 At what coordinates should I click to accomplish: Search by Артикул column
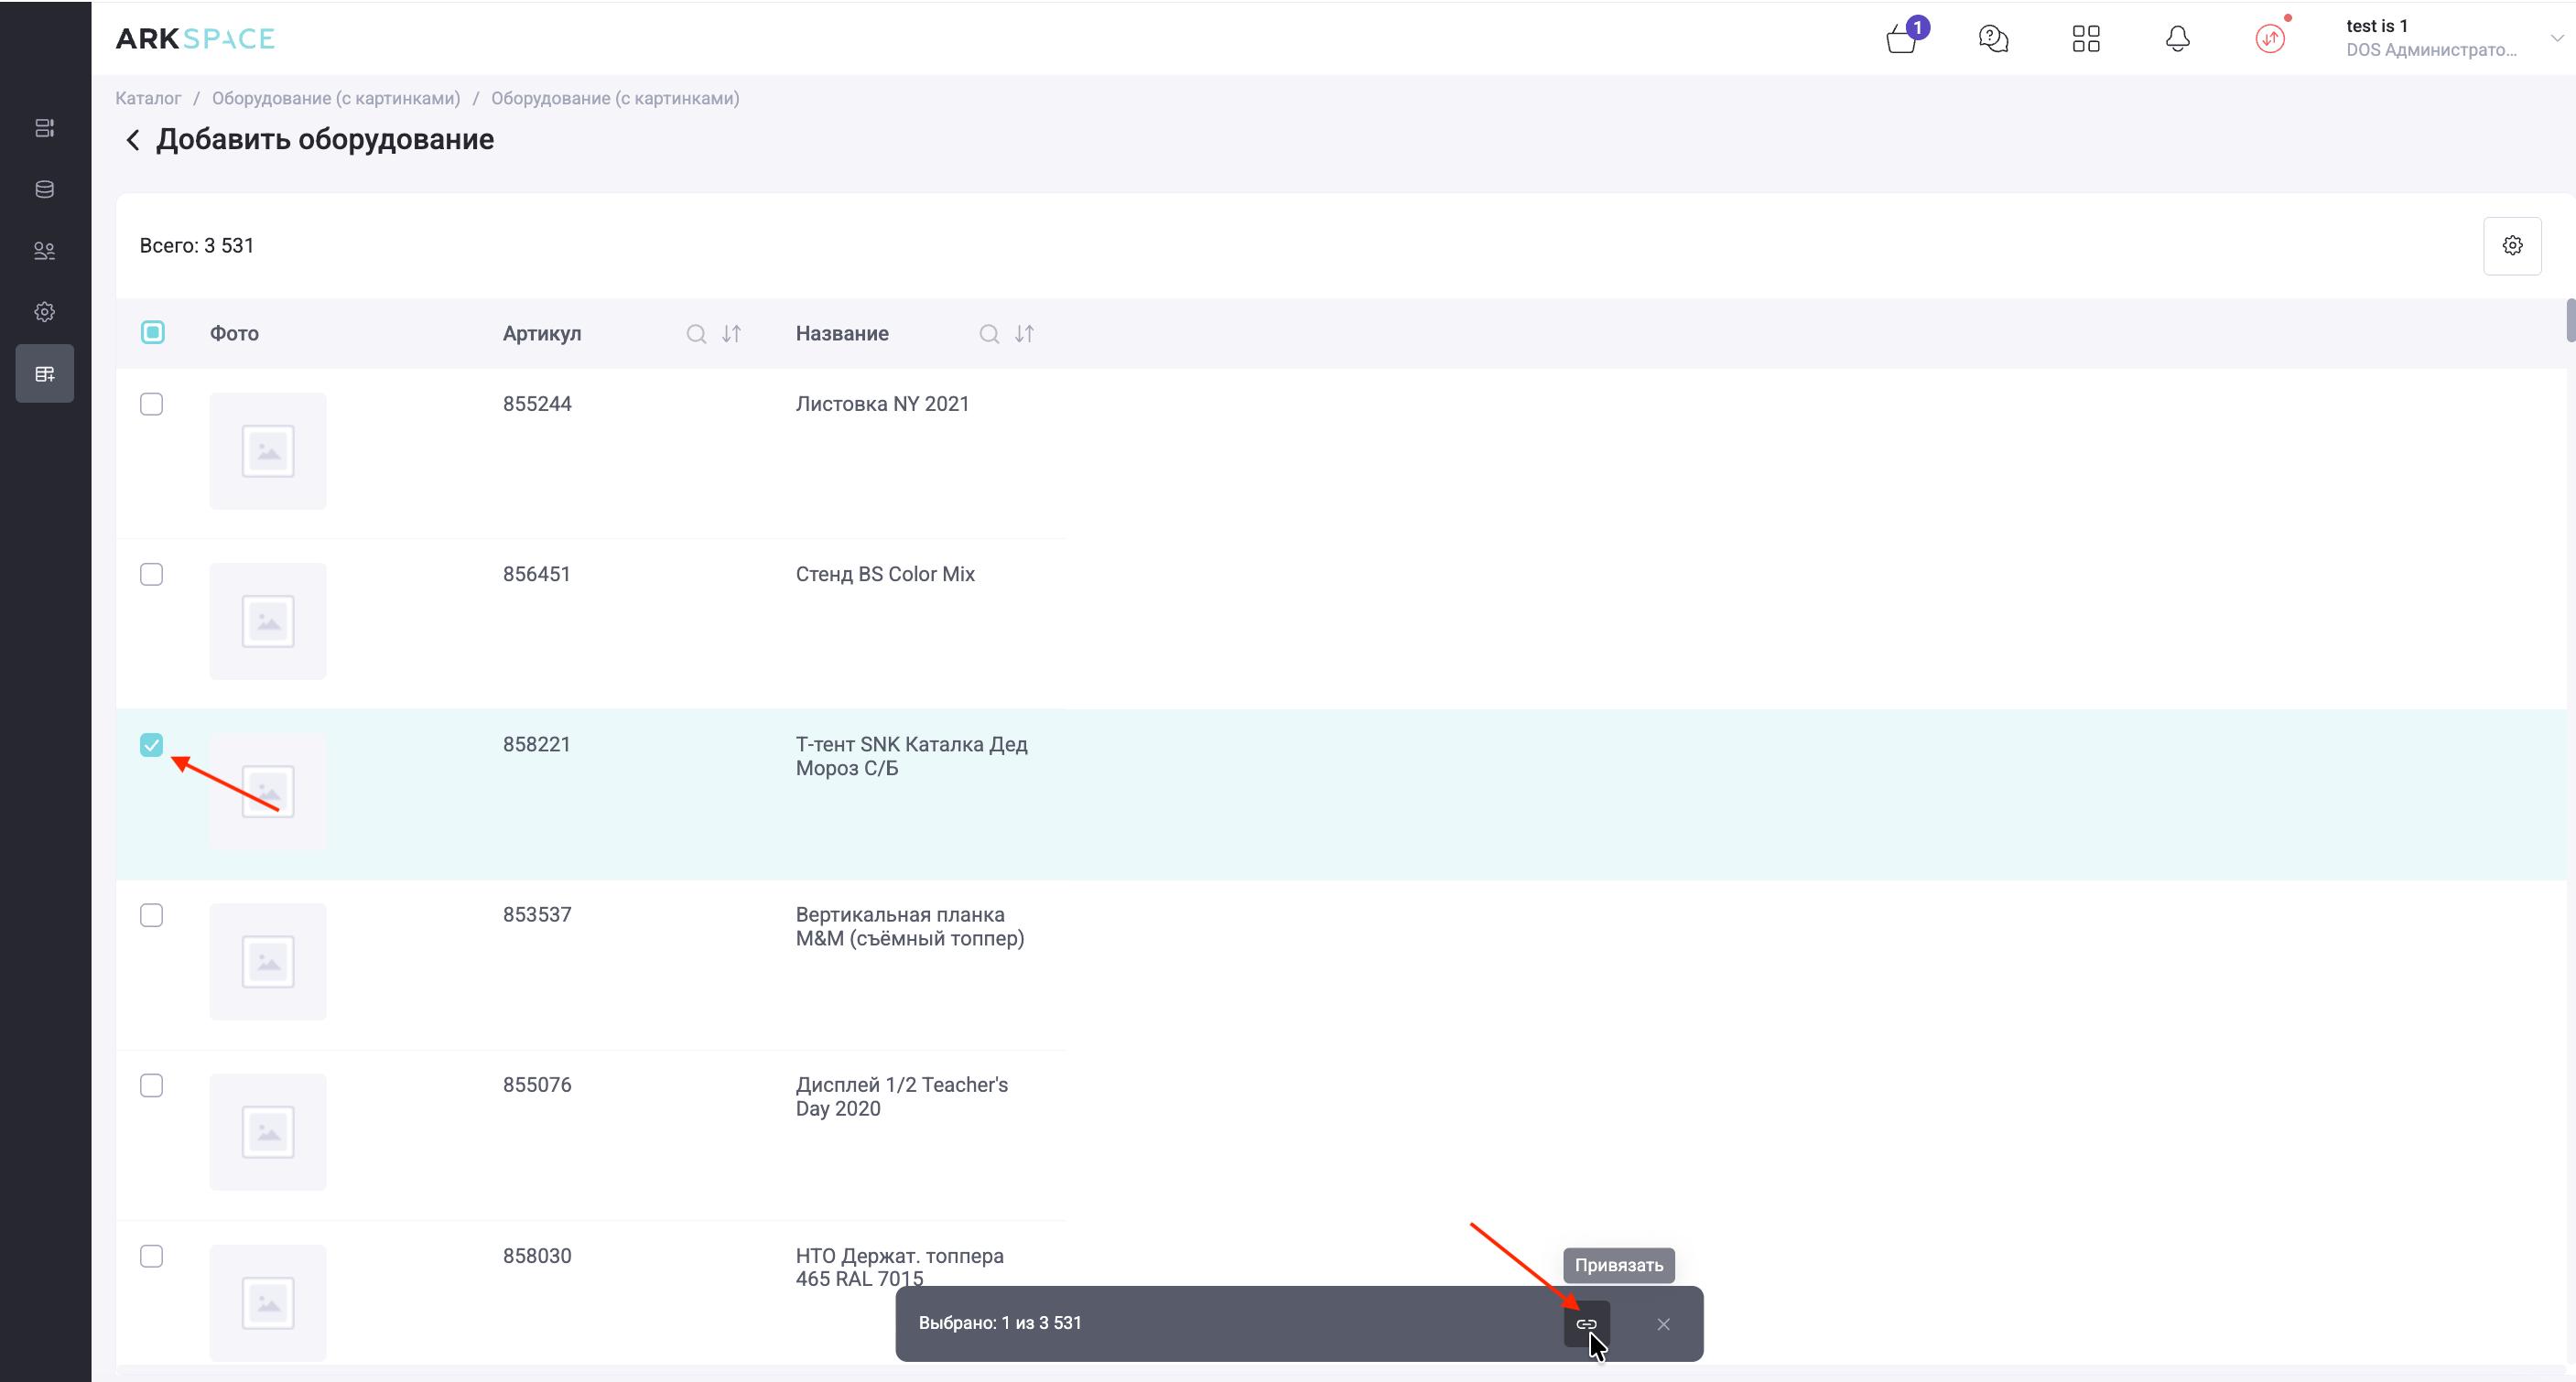(696, 334)
